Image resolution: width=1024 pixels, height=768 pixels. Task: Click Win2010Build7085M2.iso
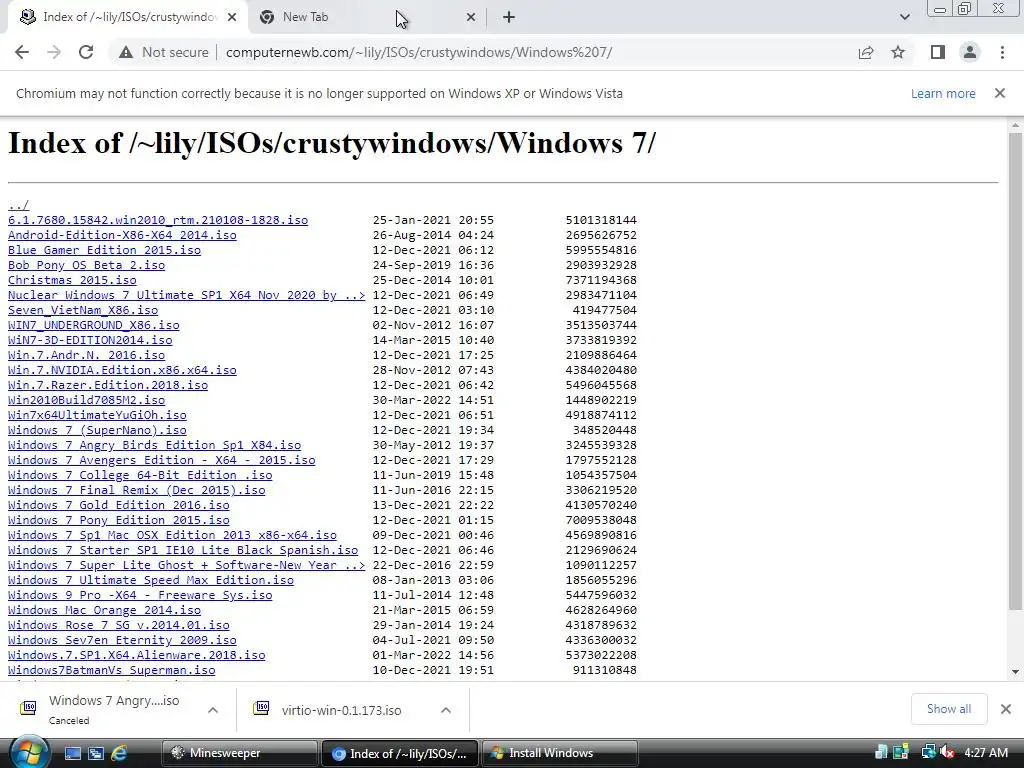coord(86,400)
